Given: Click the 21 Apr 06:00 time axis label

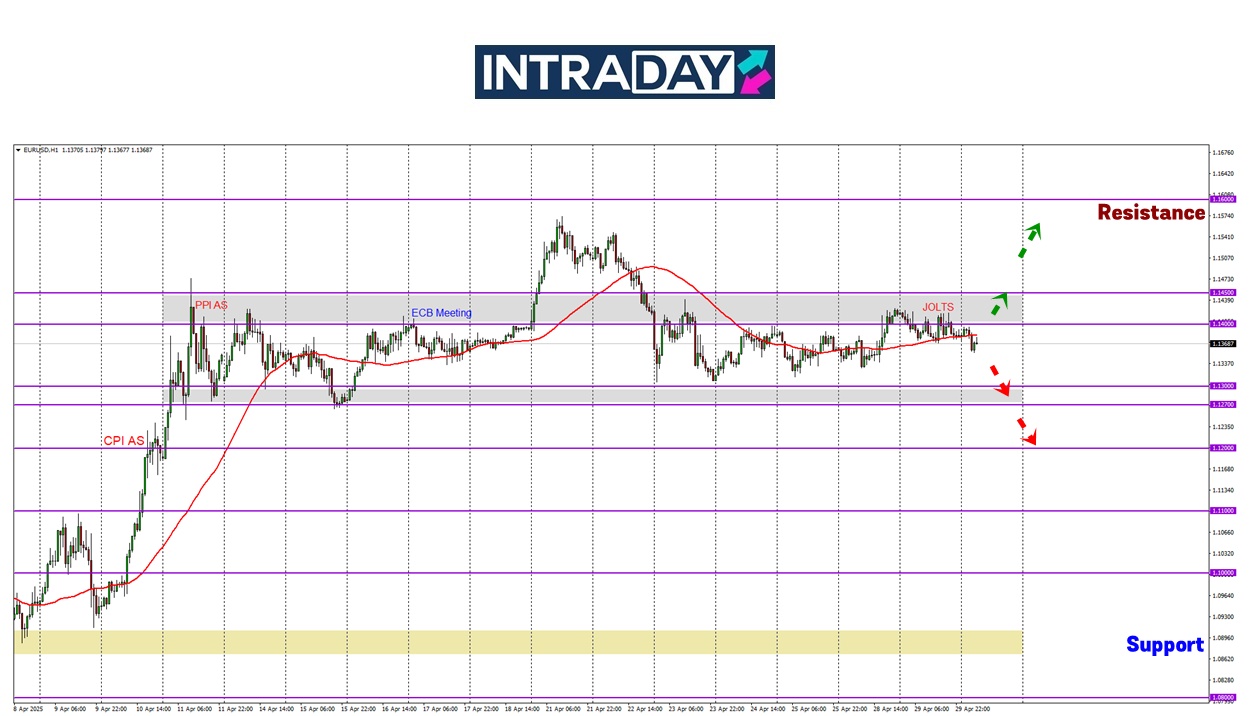Looking at the screenshot, I should (x=564, y=707).
